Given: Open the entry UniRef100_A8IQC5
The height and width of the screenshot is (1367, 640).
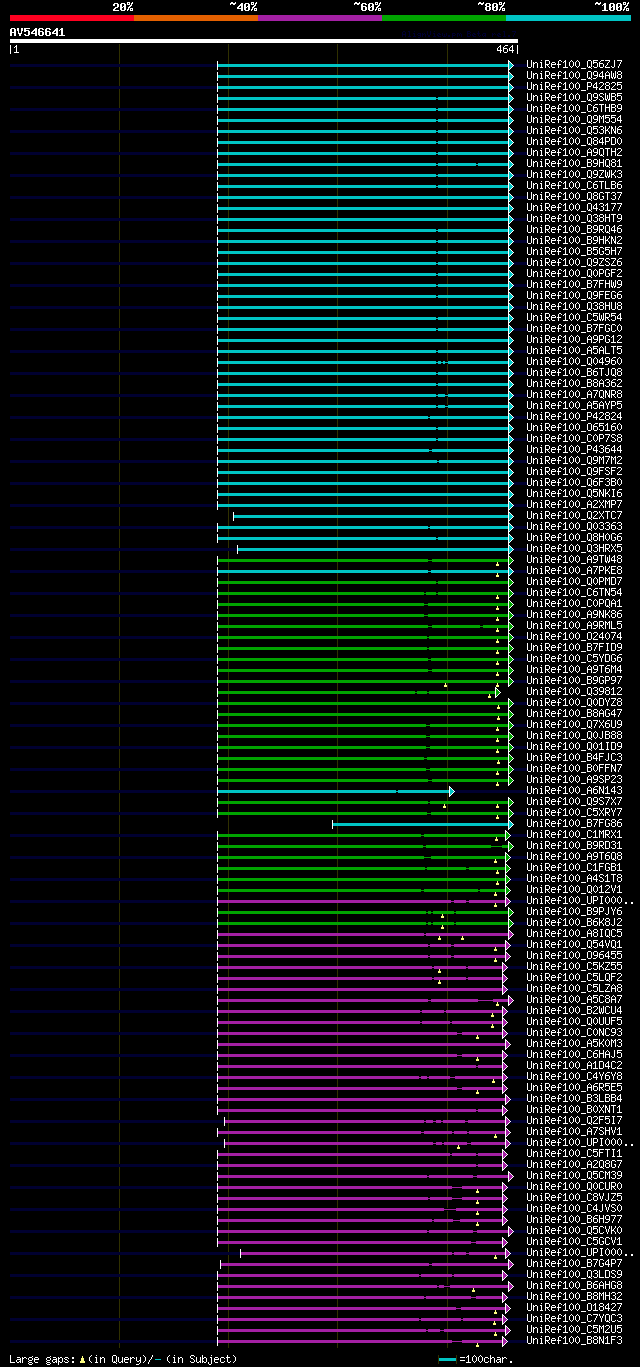Looking at the screenshot, I should [574, 933].
